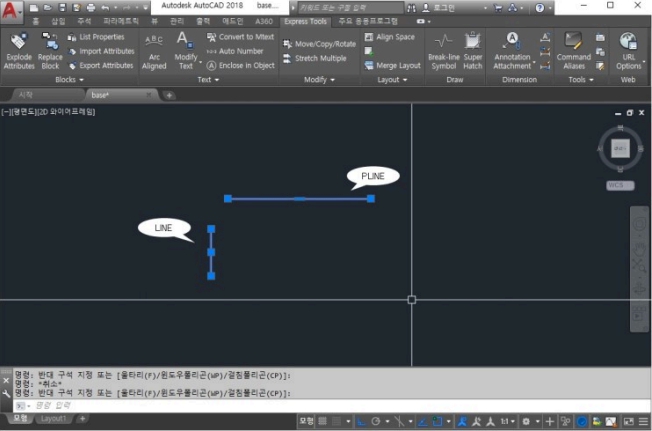This screenshot has width=652, height=431.
Task: Open the Modify Text dropdown arrow
Action: [200, 62]
